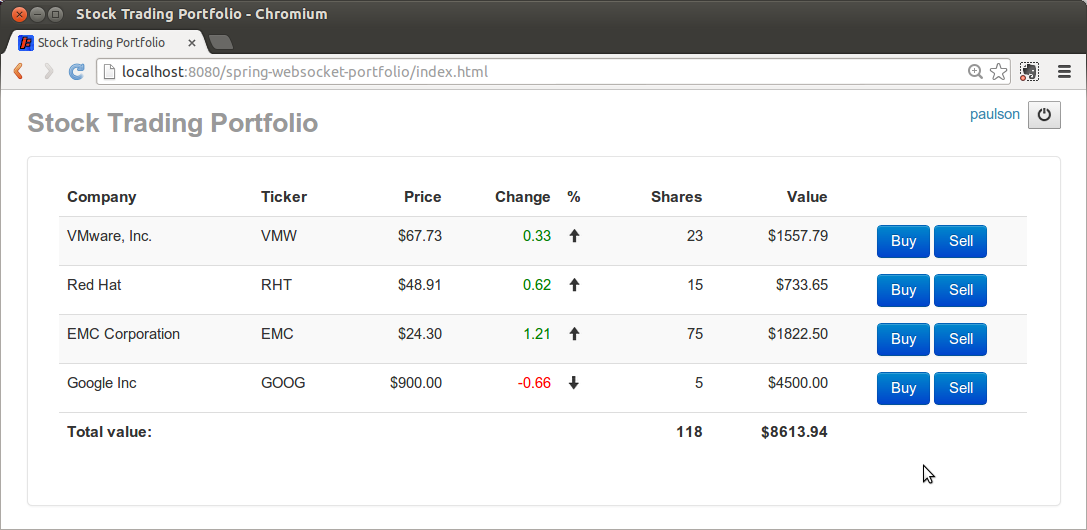The image size is (1087, 530).
Task: Click the paulson username link
Action: (x=994, y=114)
